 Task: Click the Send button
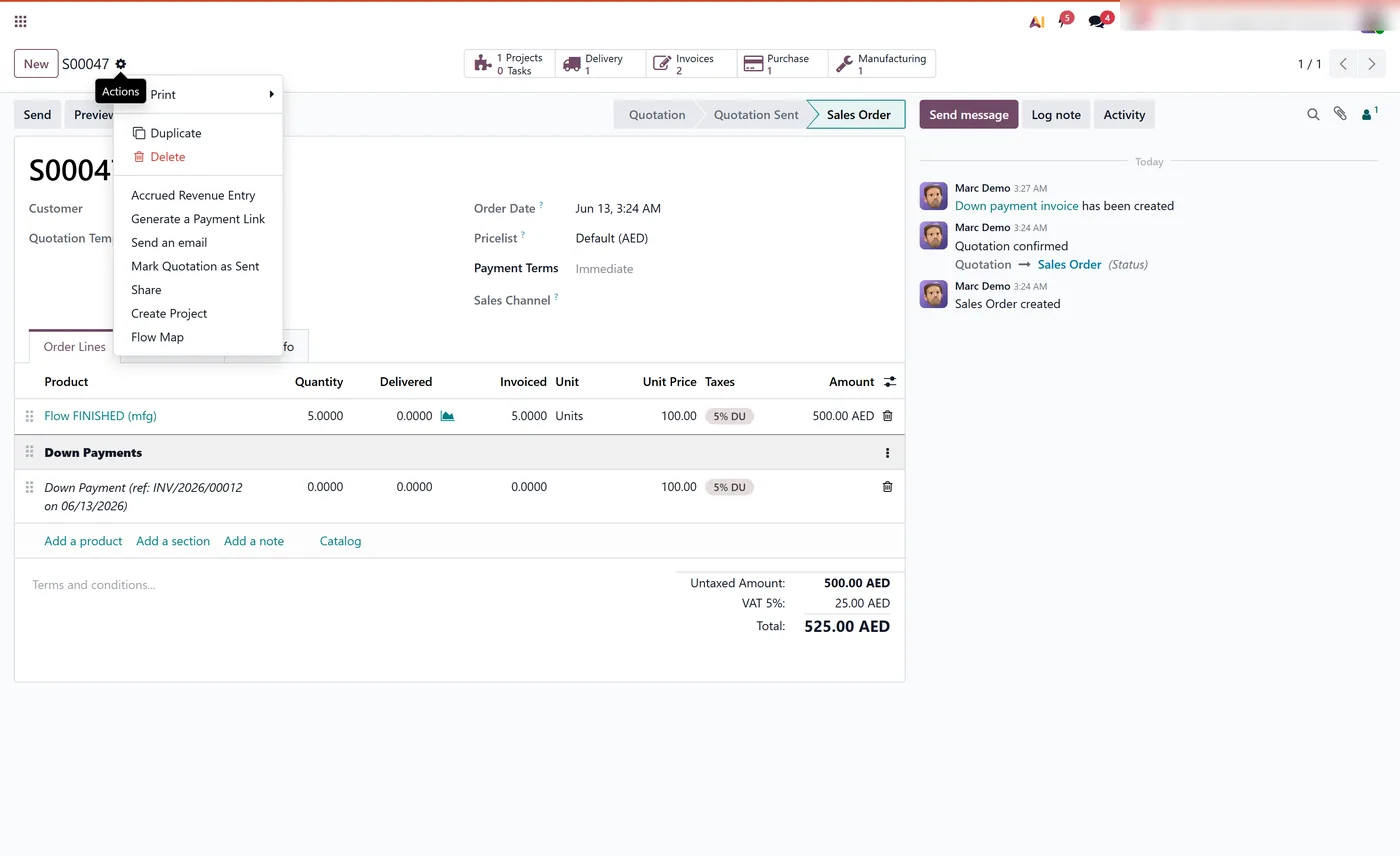pyautogui.click(x=37, y=114)
